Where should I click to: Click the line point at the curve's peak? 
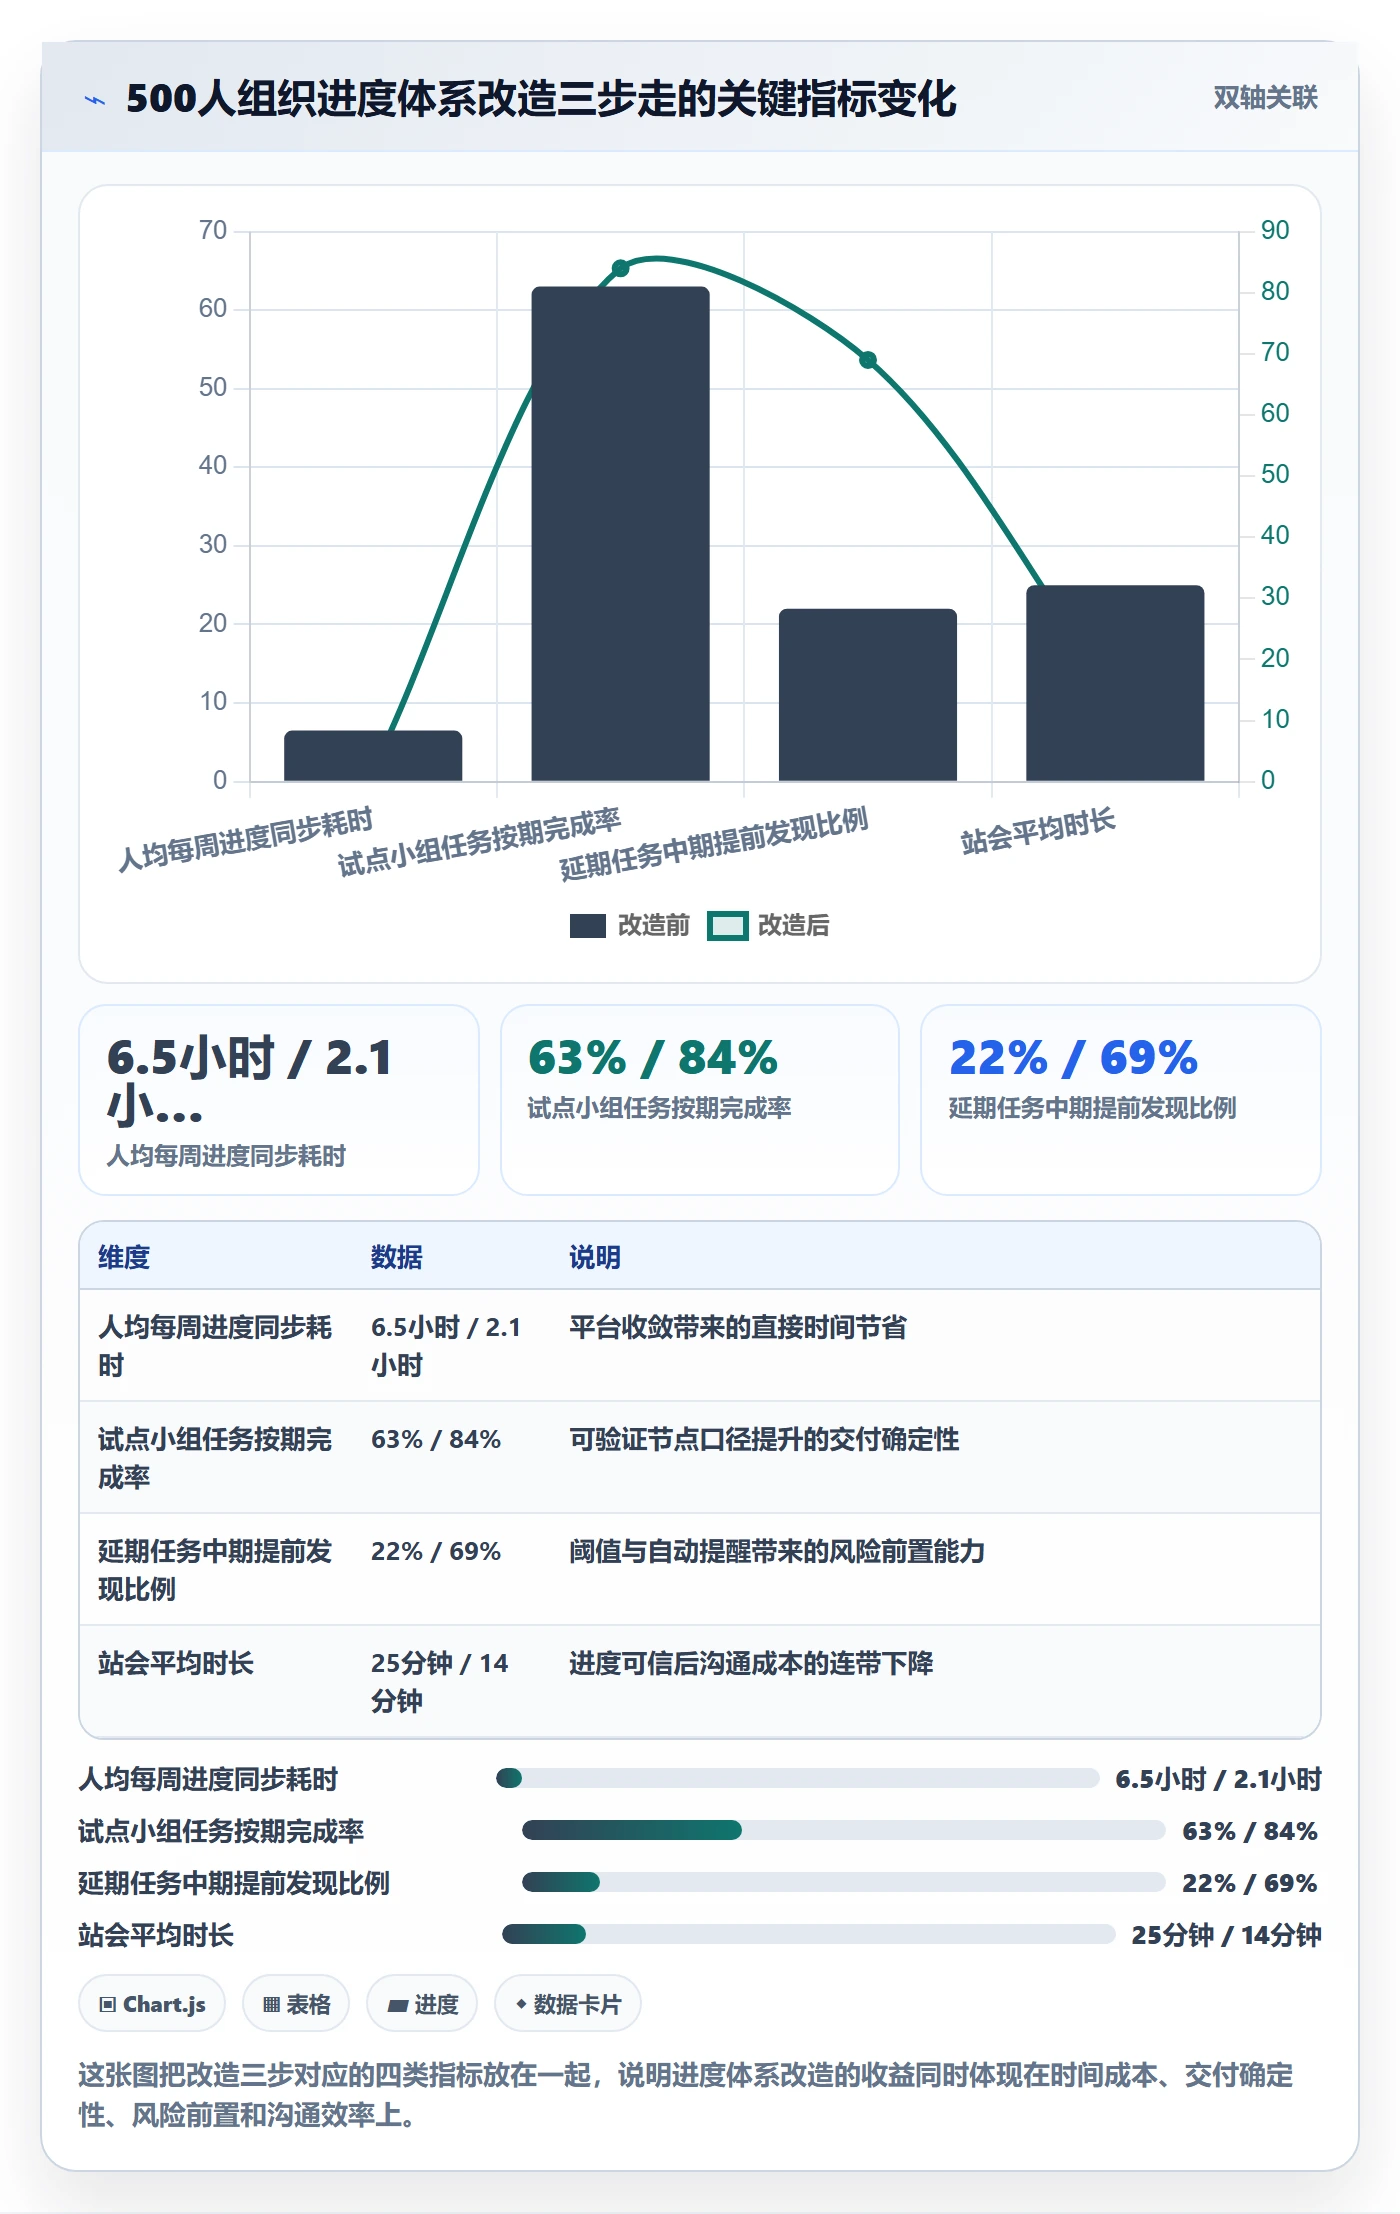620,268
